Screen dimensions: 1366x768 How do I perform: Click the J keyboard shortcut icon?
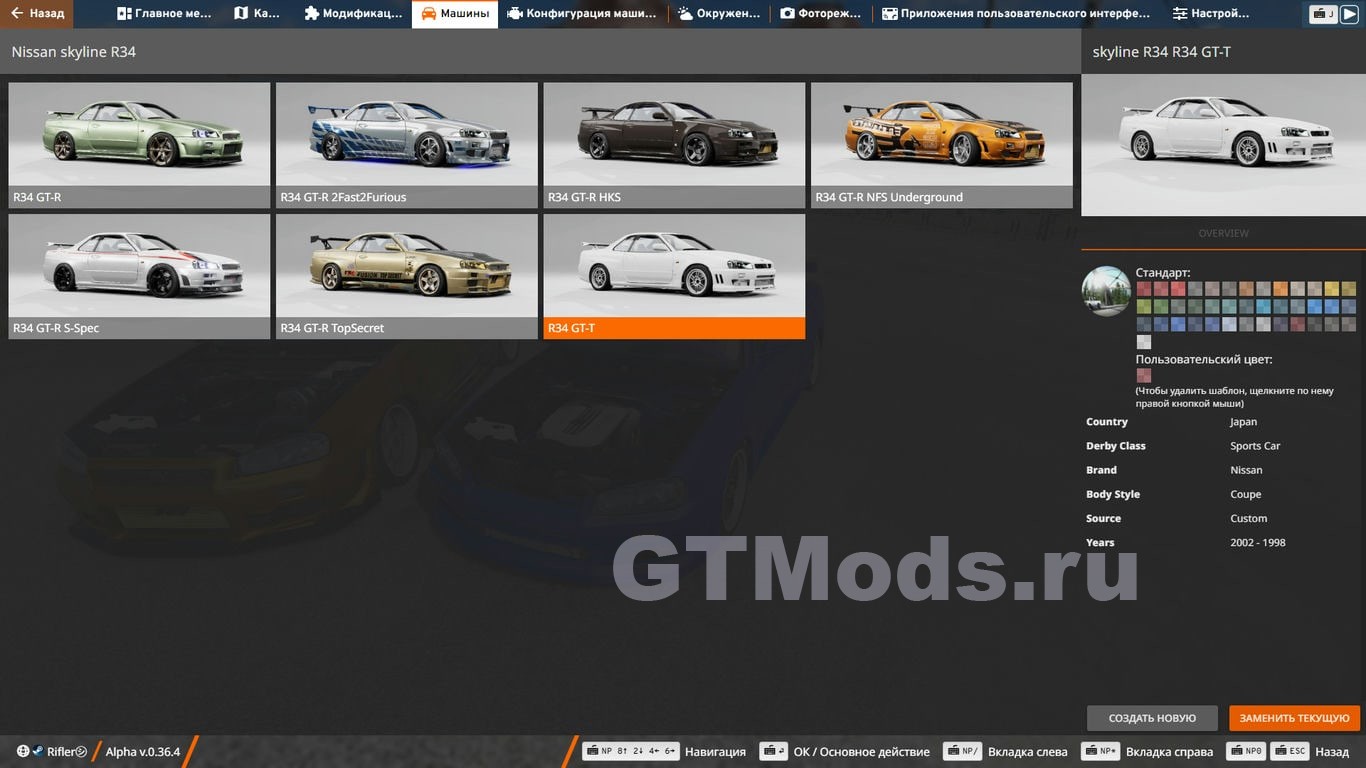point(1324,14)
